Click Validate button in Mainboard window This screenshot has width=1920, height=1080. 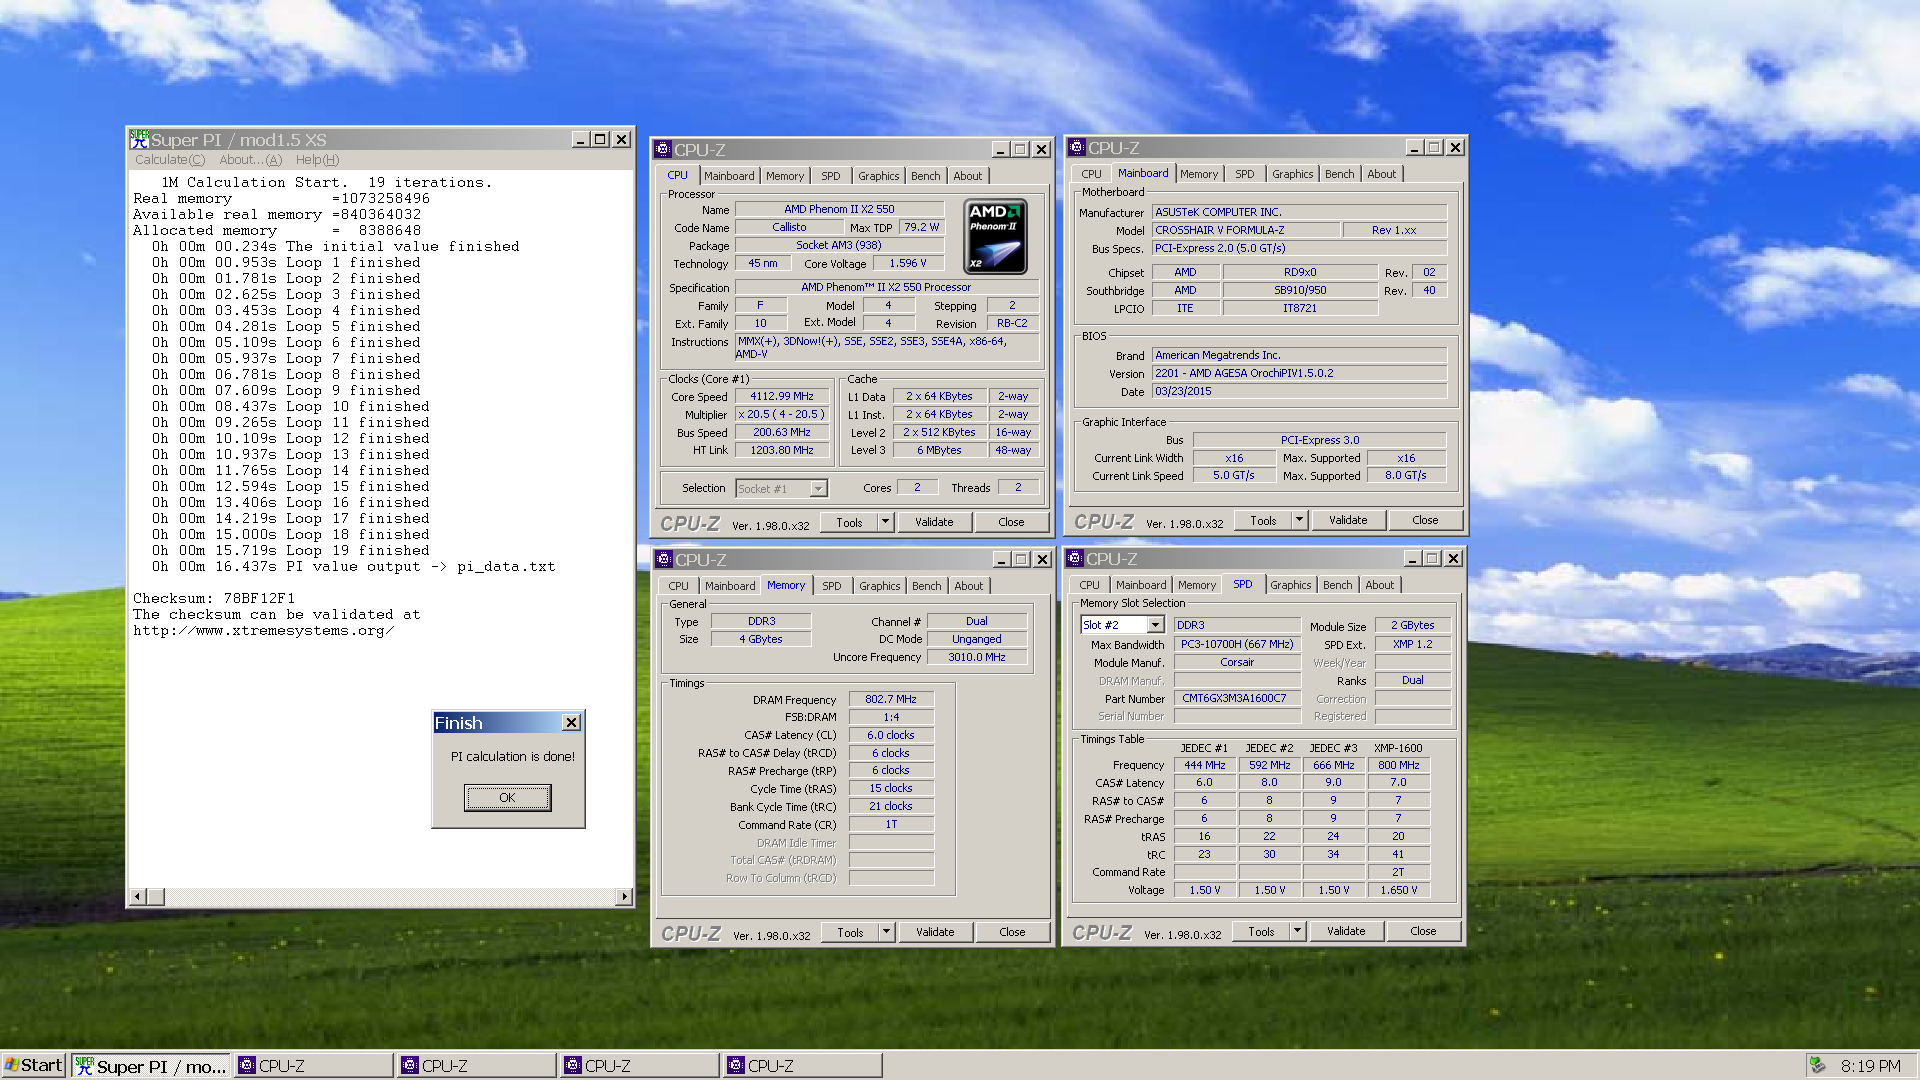1348,520
